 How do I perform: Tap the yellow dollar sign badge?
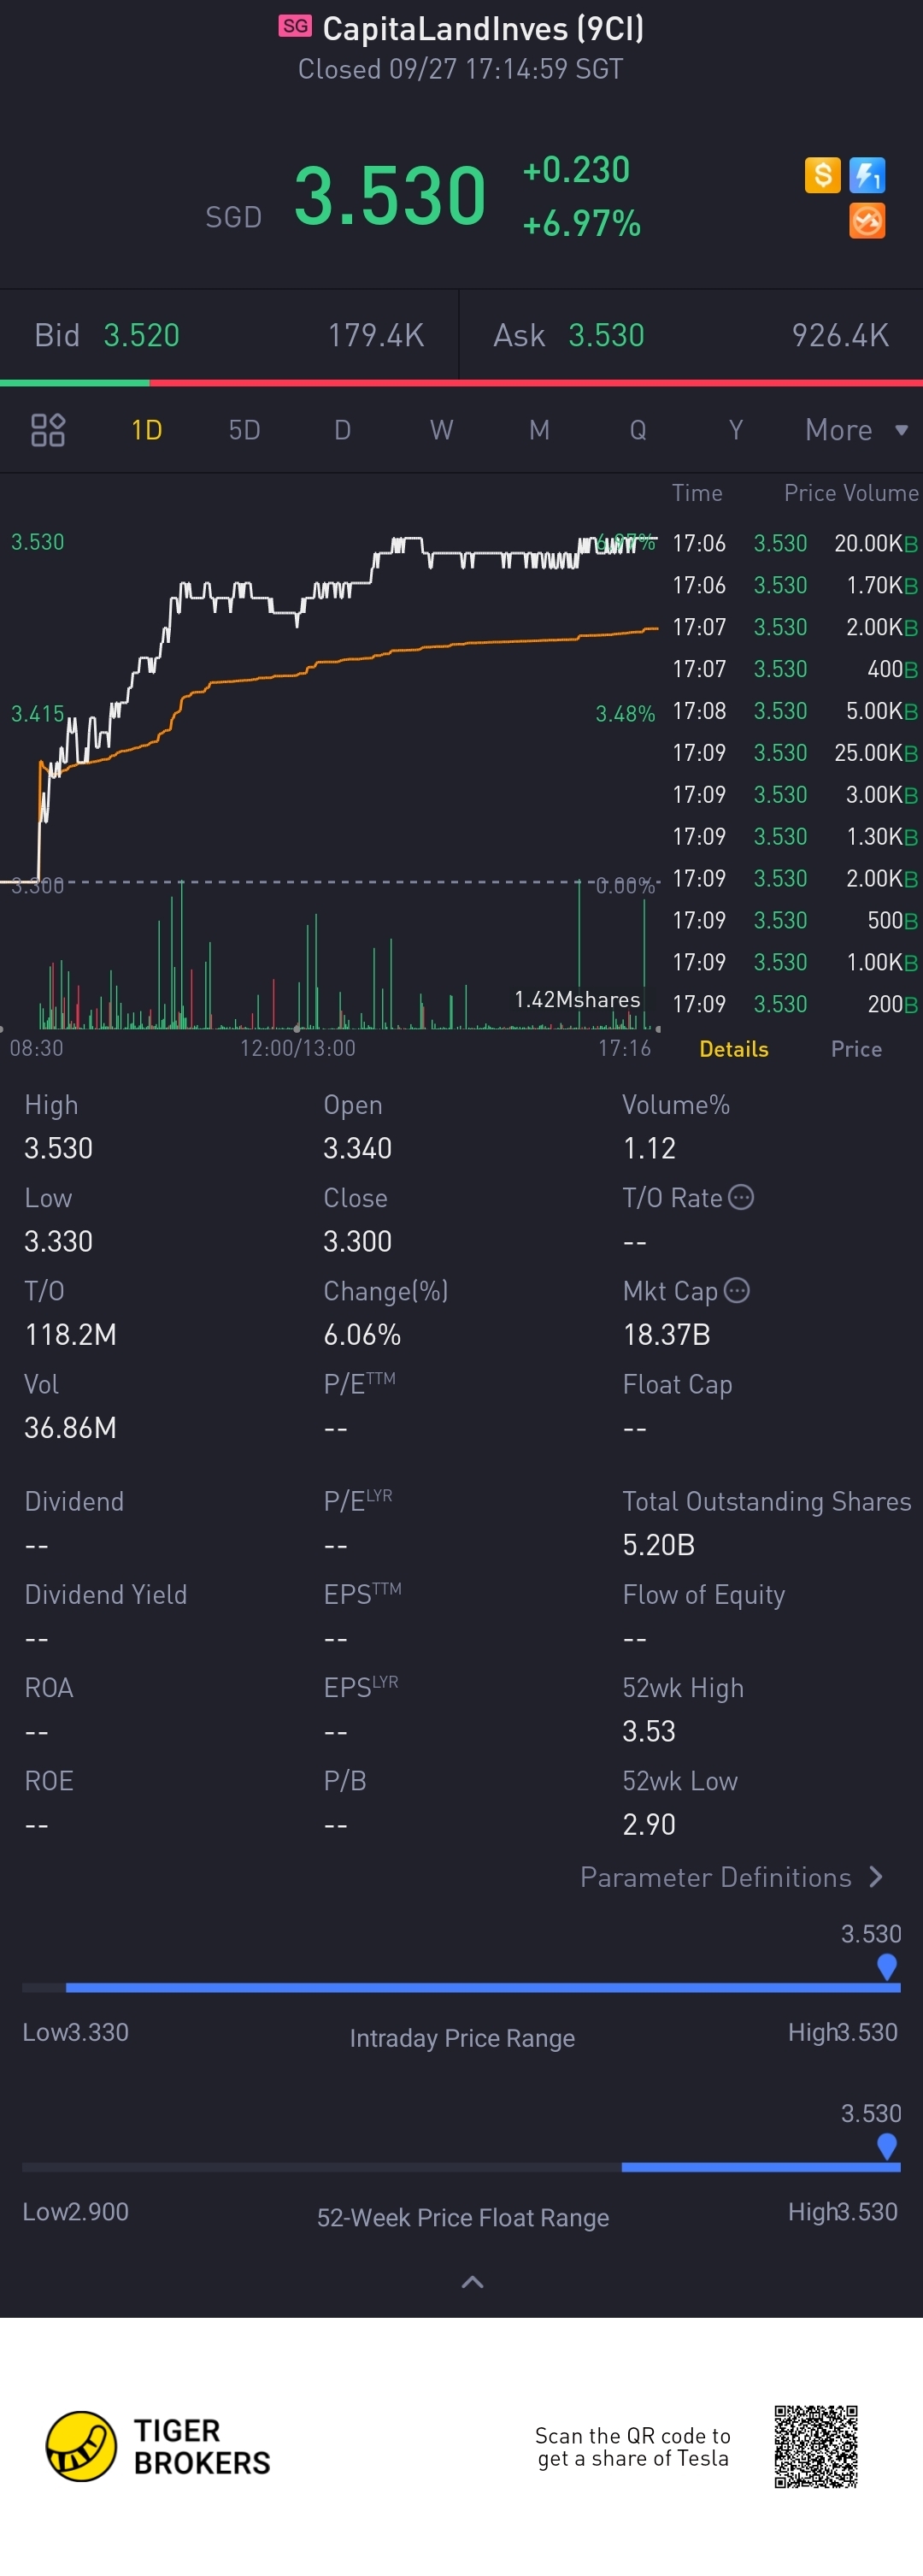coord(822,175)
